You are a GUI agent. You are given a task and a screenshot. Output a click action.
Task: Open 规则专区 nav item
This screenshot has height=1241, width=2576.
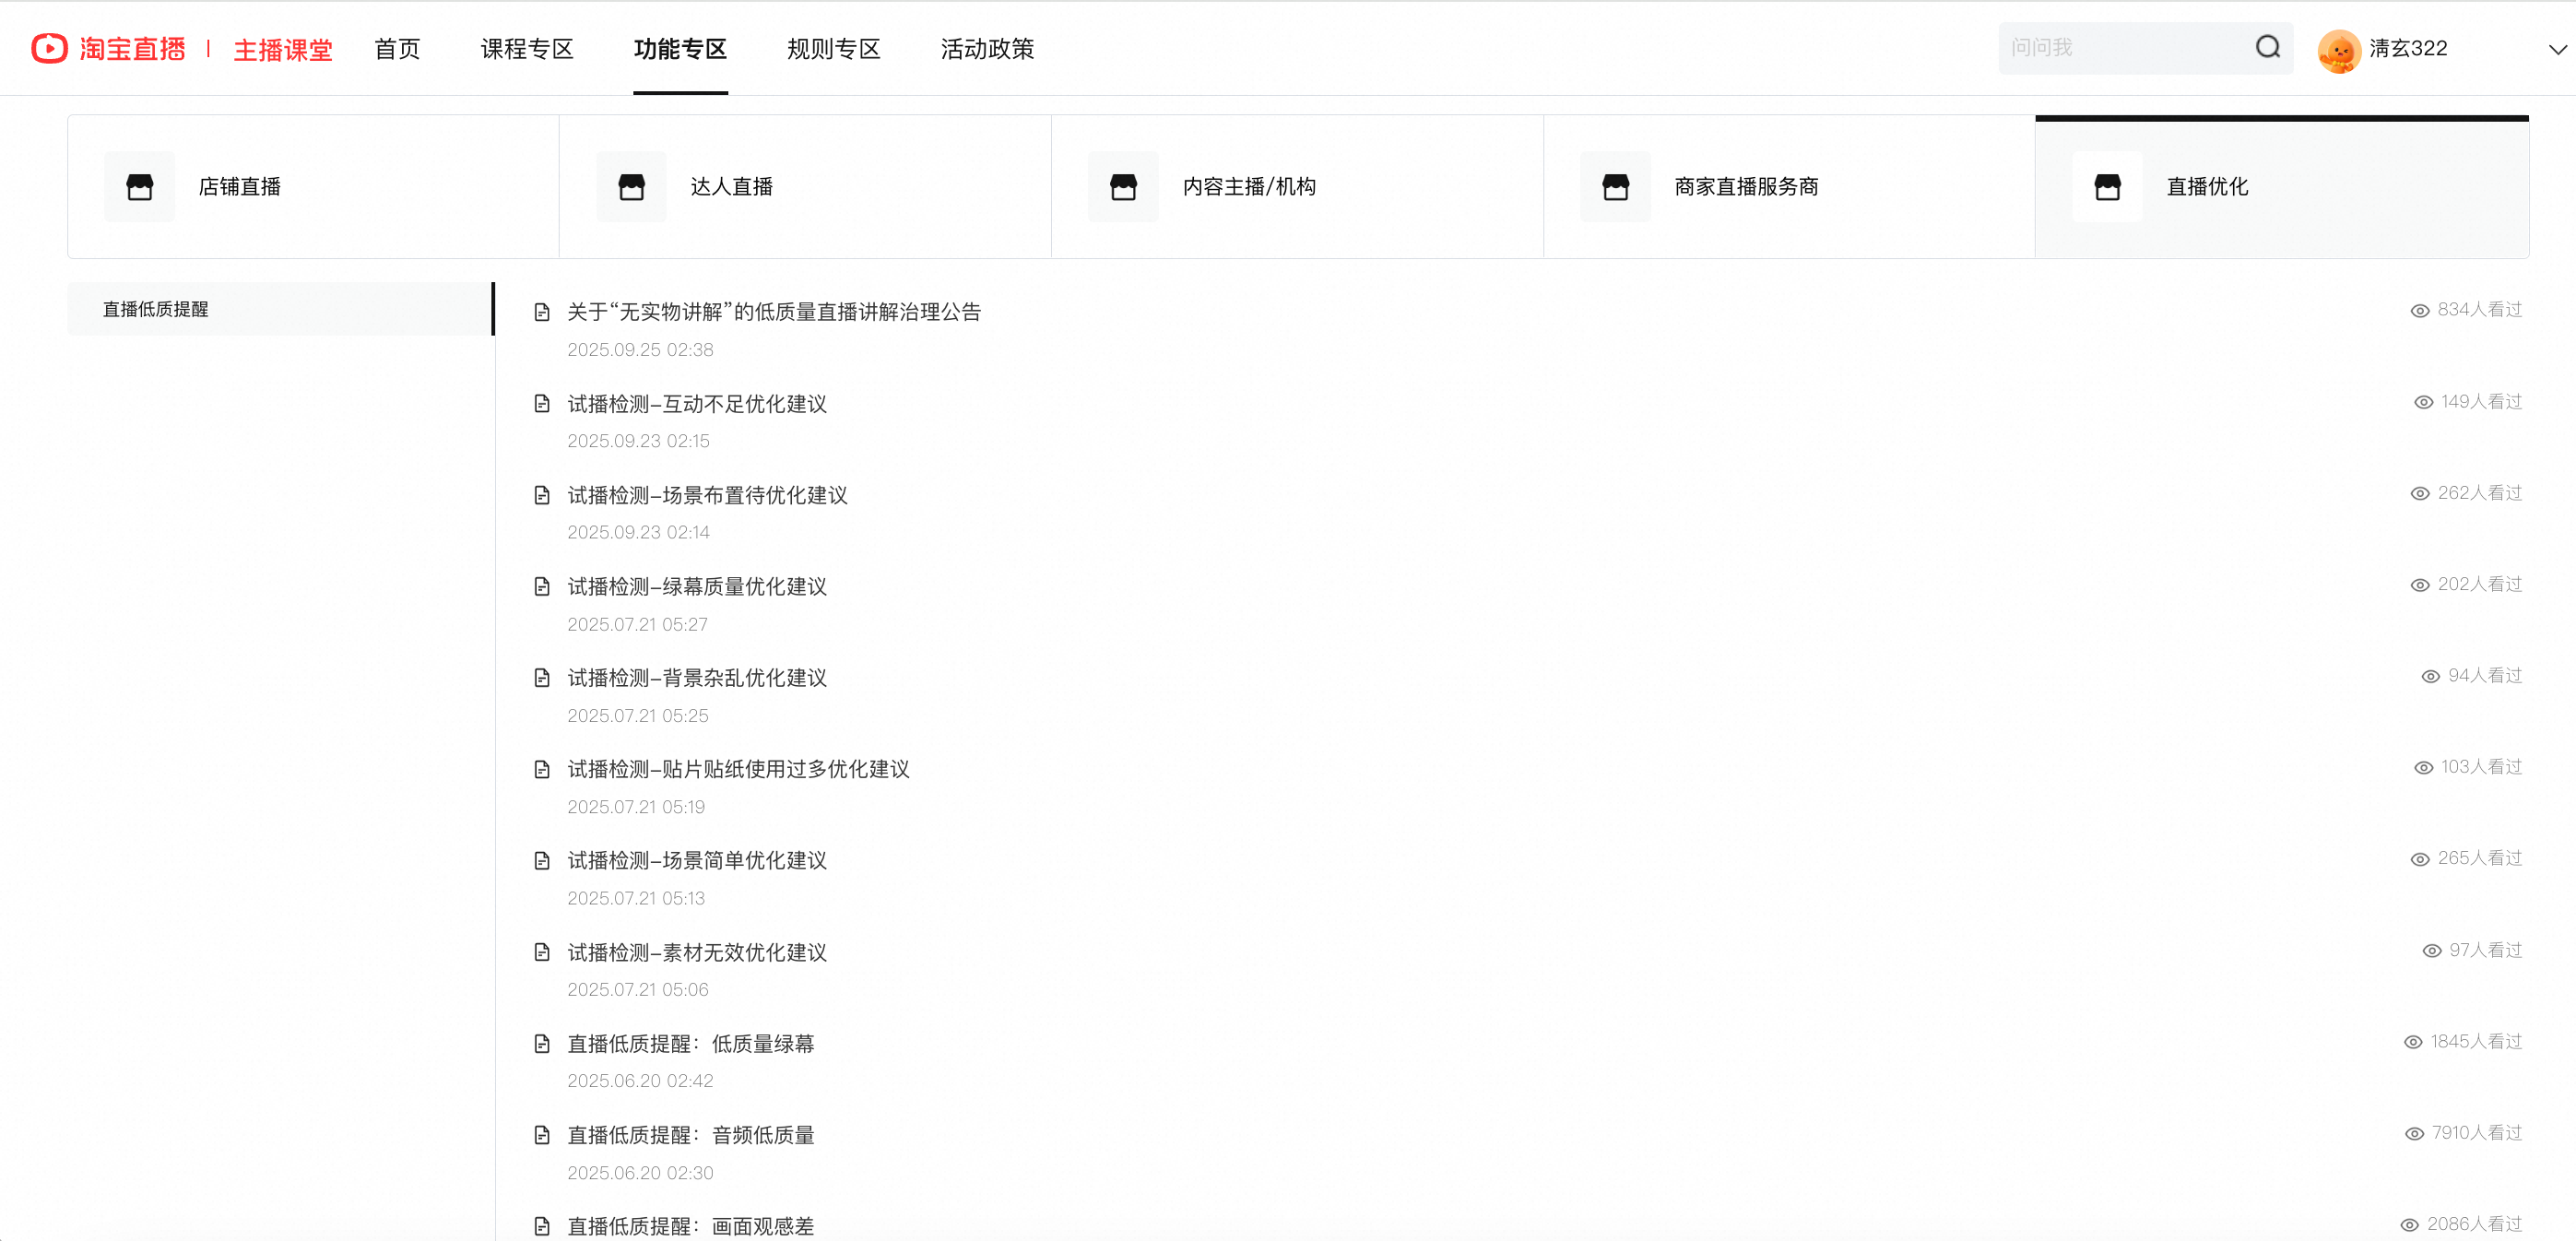pos(833,49)
